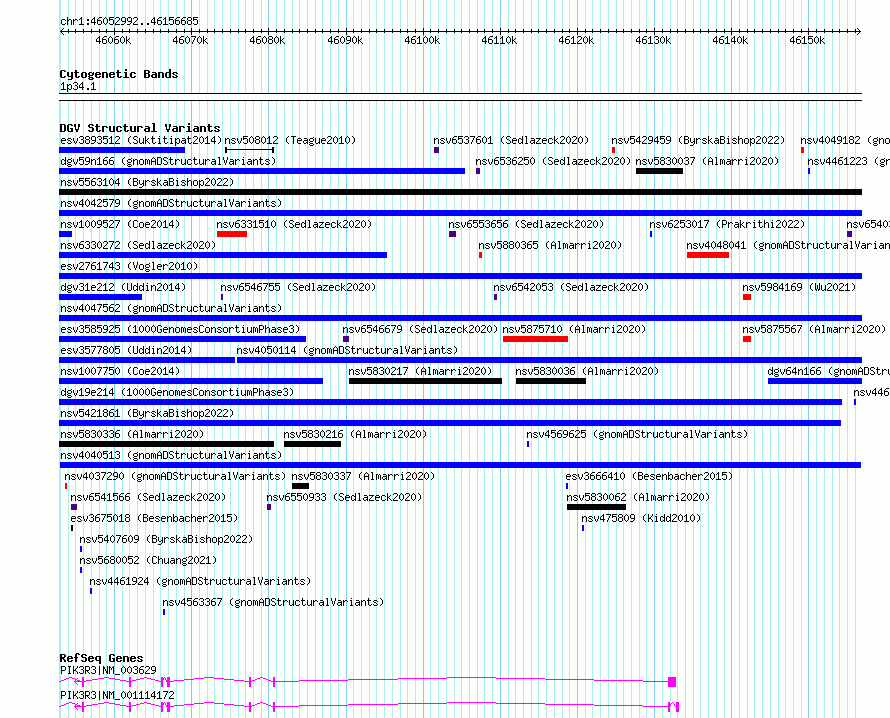
Task: Select the black nsv5830037 variant bar
Action: 659,171
